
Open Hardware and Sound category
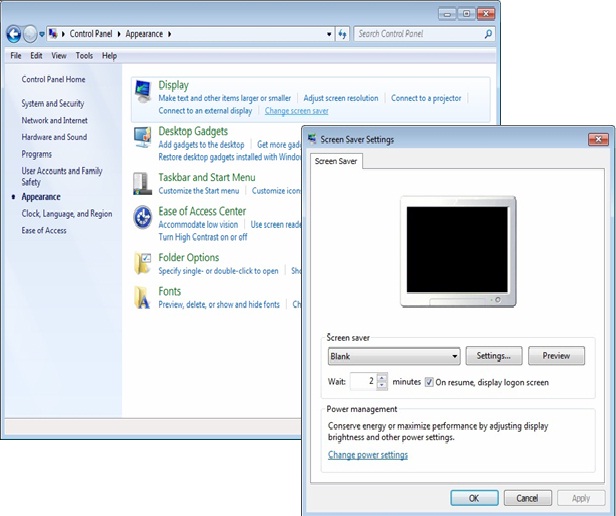click(54, 137)
